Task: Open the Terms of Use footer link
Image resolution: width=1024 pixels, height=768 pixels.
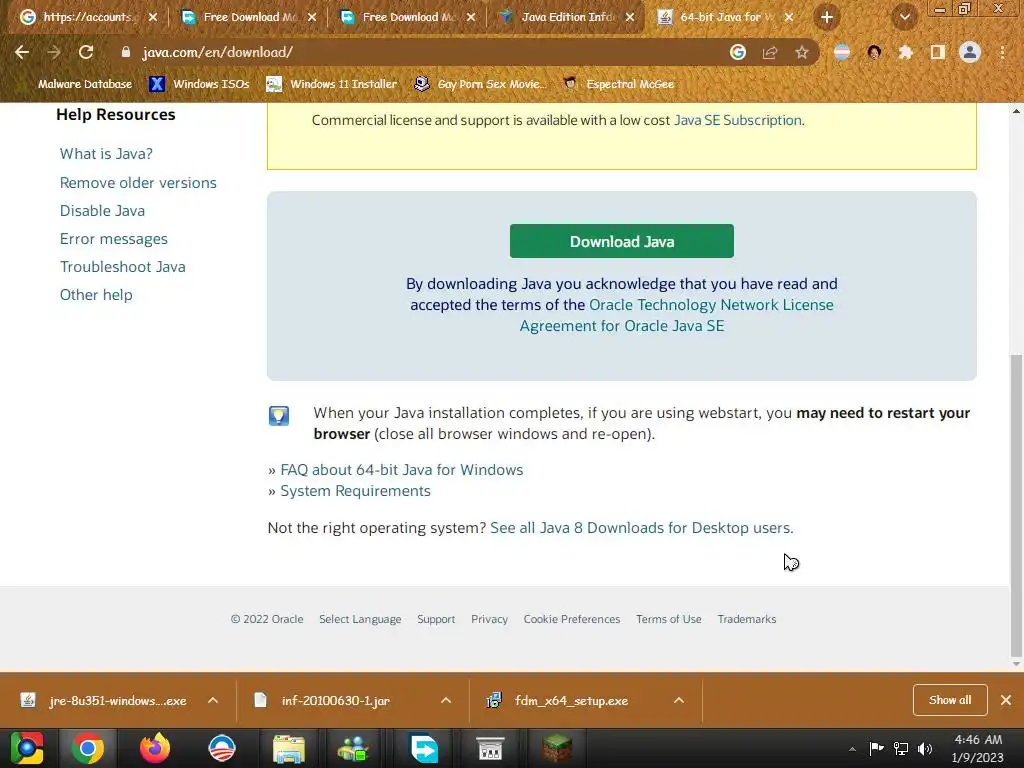Action: coord(669,619)
